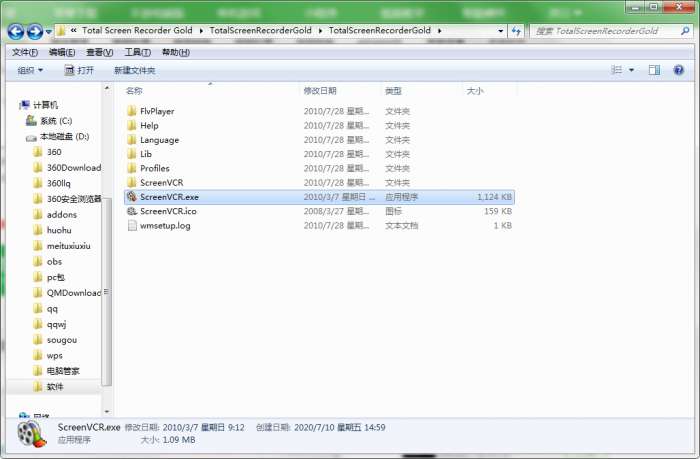Open the 查看(V) menu
Screen dimensions: 700x459
[x=99, y=52]
